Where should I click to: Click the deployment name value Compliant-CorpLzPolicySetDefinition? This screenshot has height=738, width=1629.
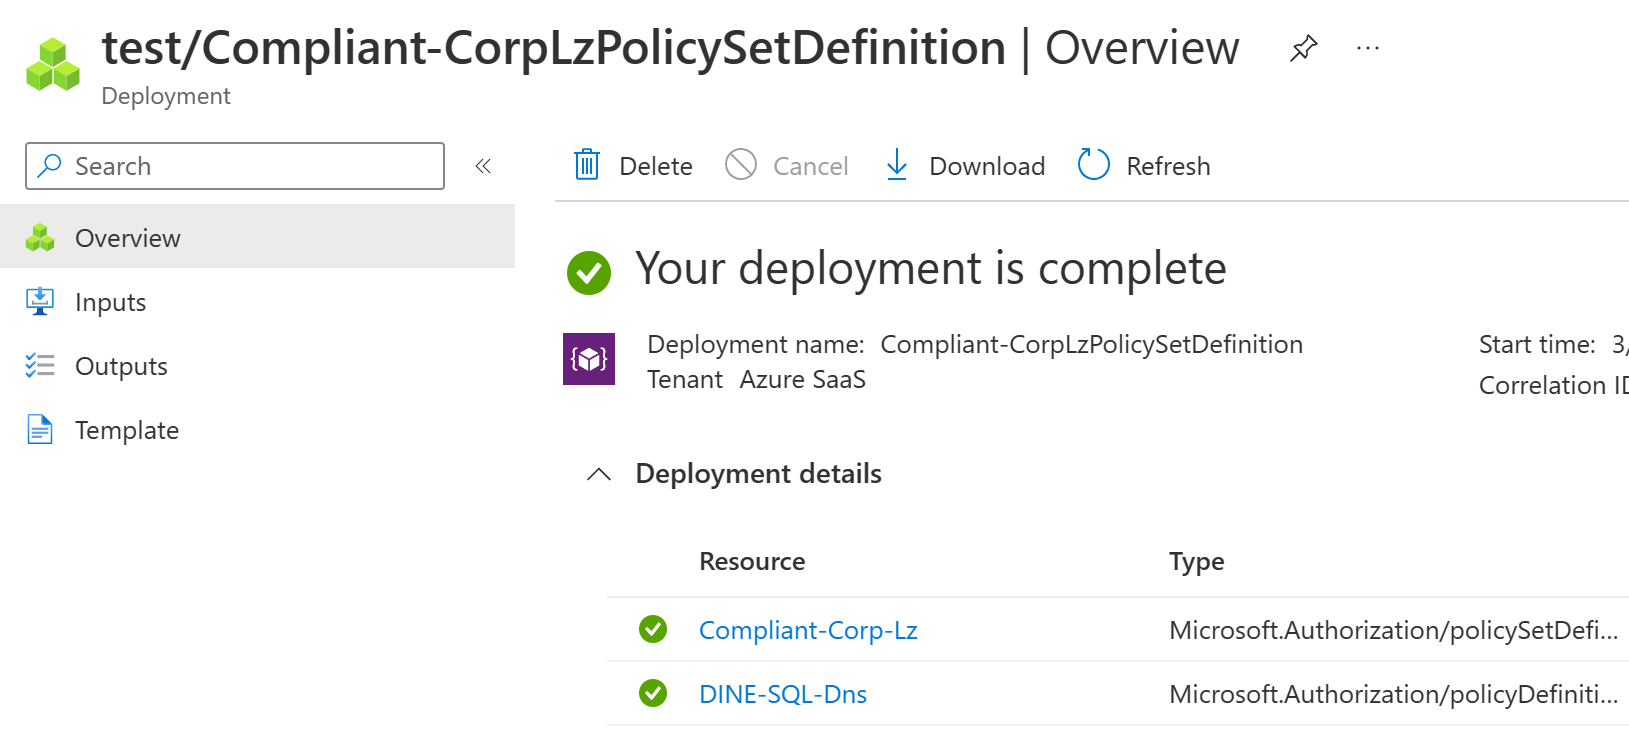click(x=1091, y=344)
